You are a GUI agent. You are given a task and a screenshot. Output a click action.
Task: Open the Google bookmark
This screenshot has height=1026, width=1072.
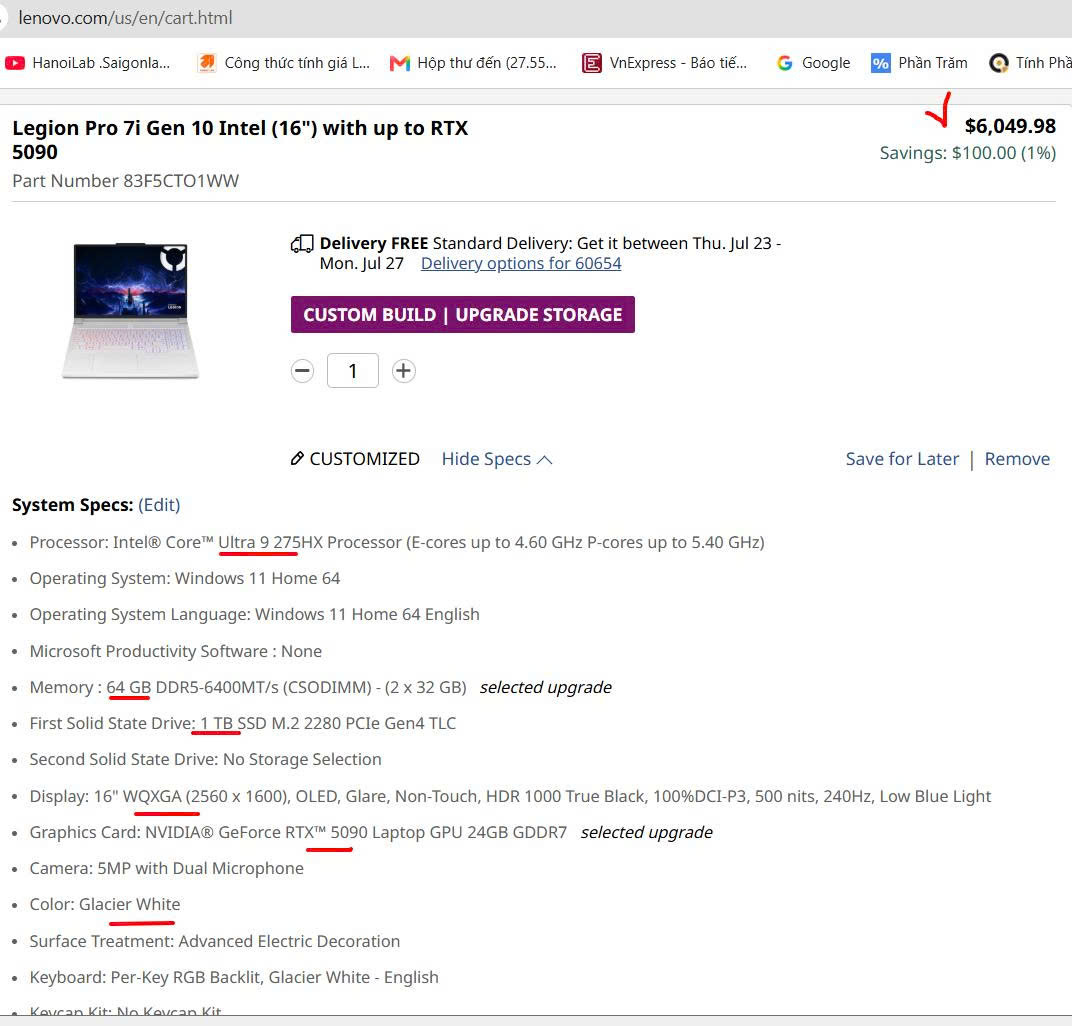(814, 63)
